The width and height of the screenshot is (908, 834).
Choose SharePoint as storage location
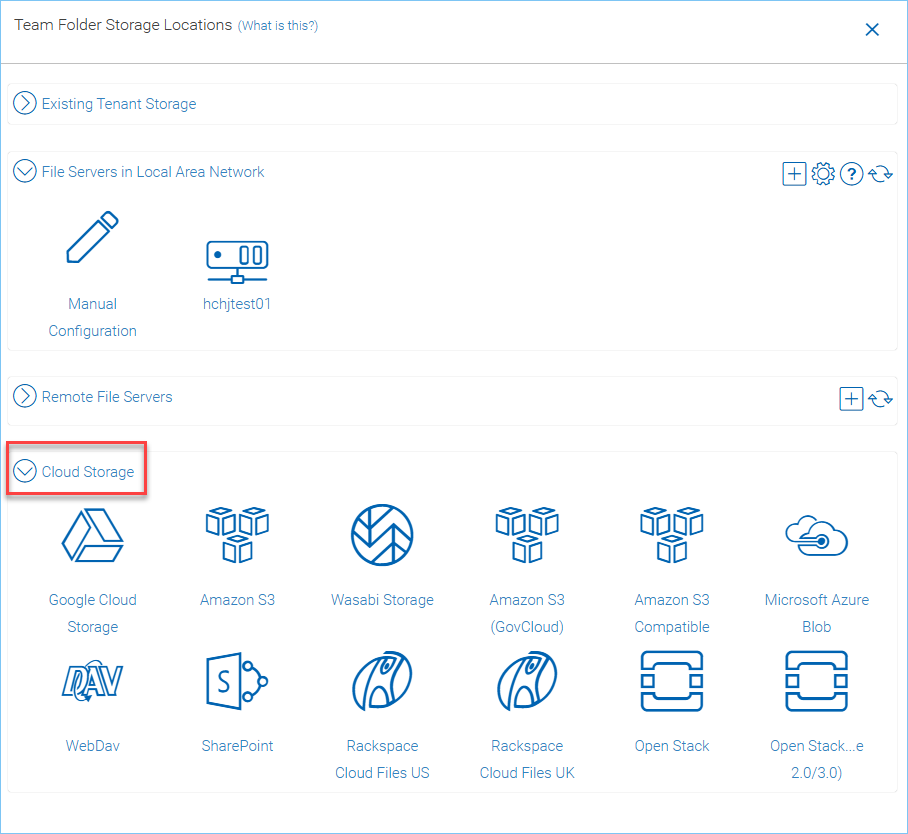237,681
